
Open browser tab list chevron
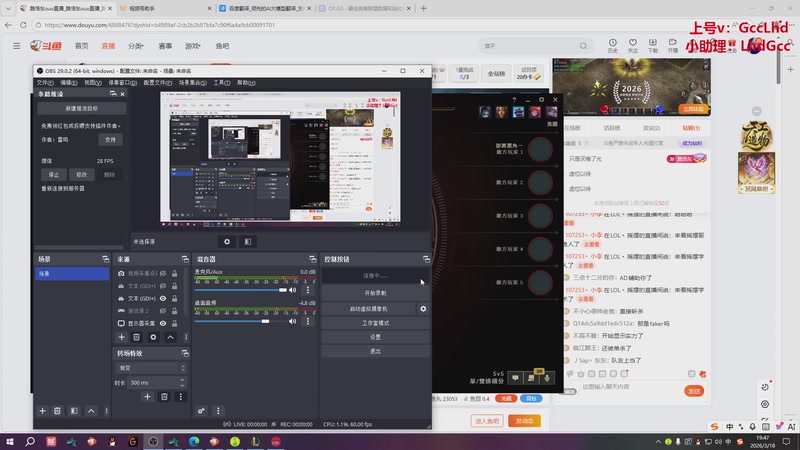(x=8, y=8)
